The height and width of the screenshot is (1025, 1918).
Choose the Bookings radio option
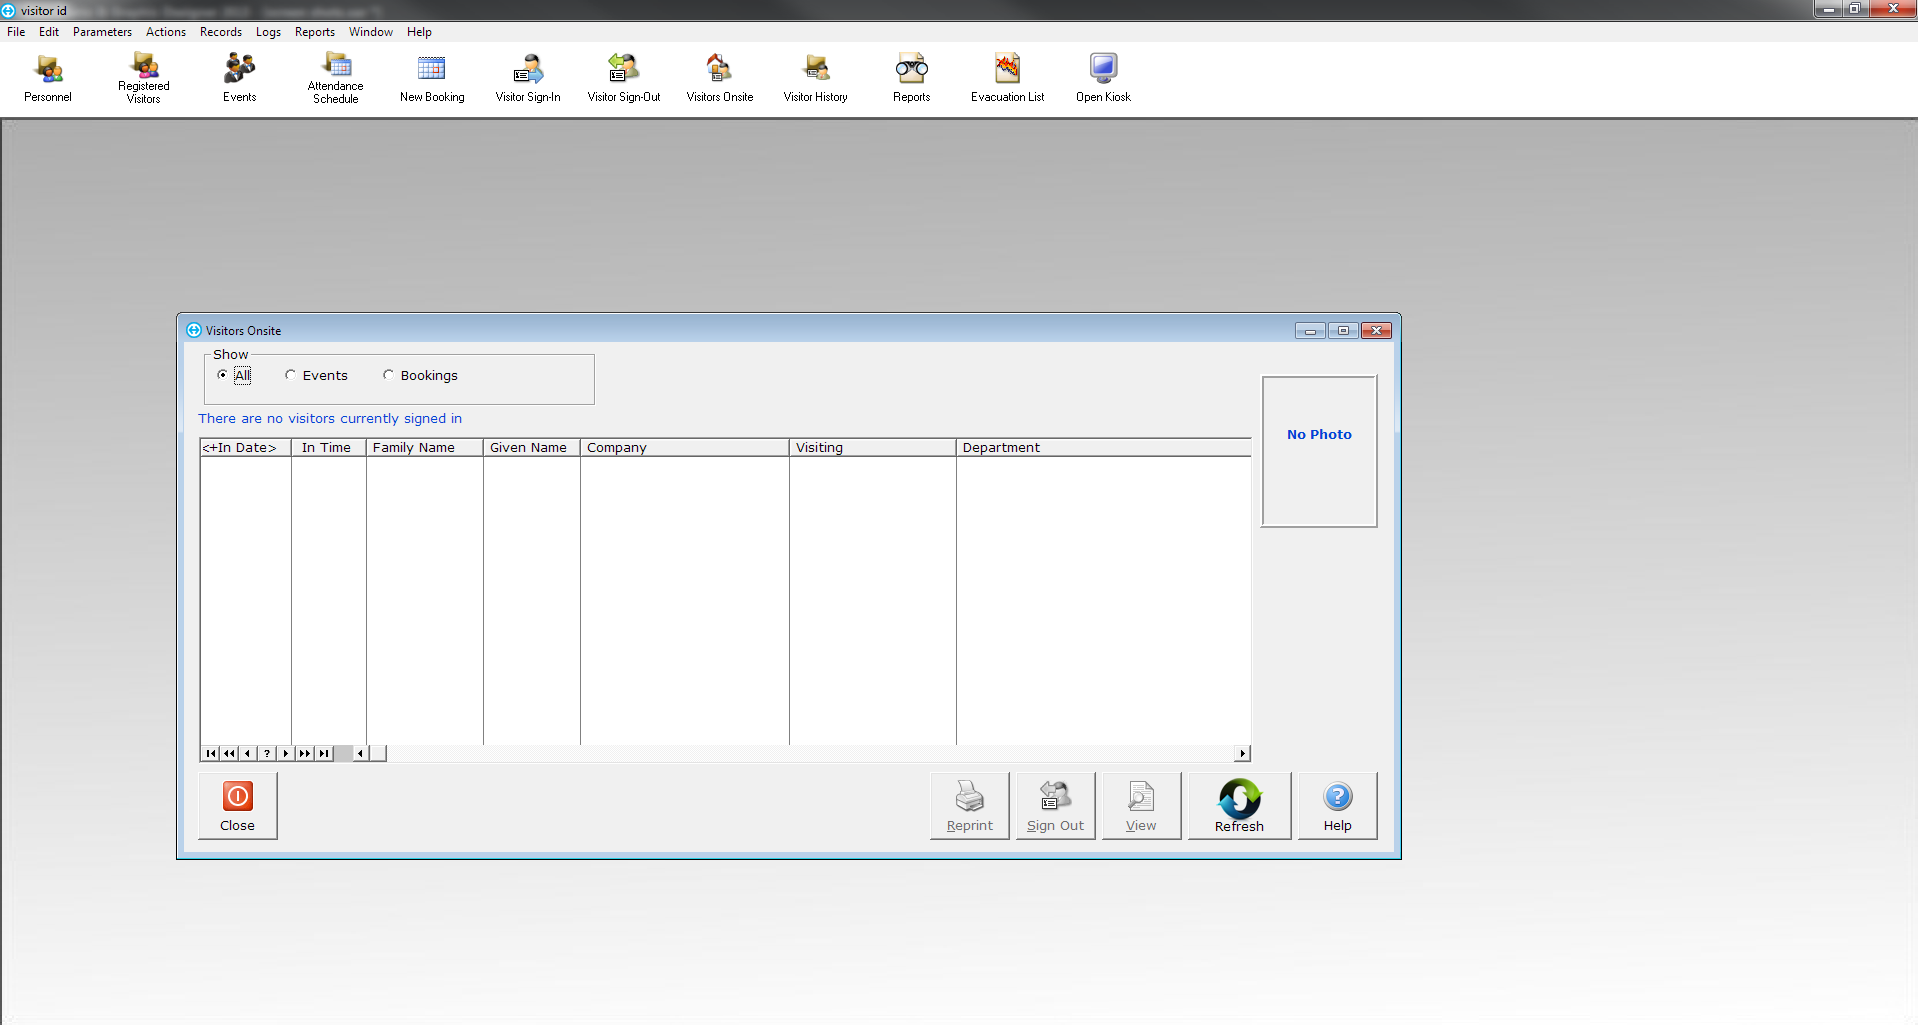[389, 375]
